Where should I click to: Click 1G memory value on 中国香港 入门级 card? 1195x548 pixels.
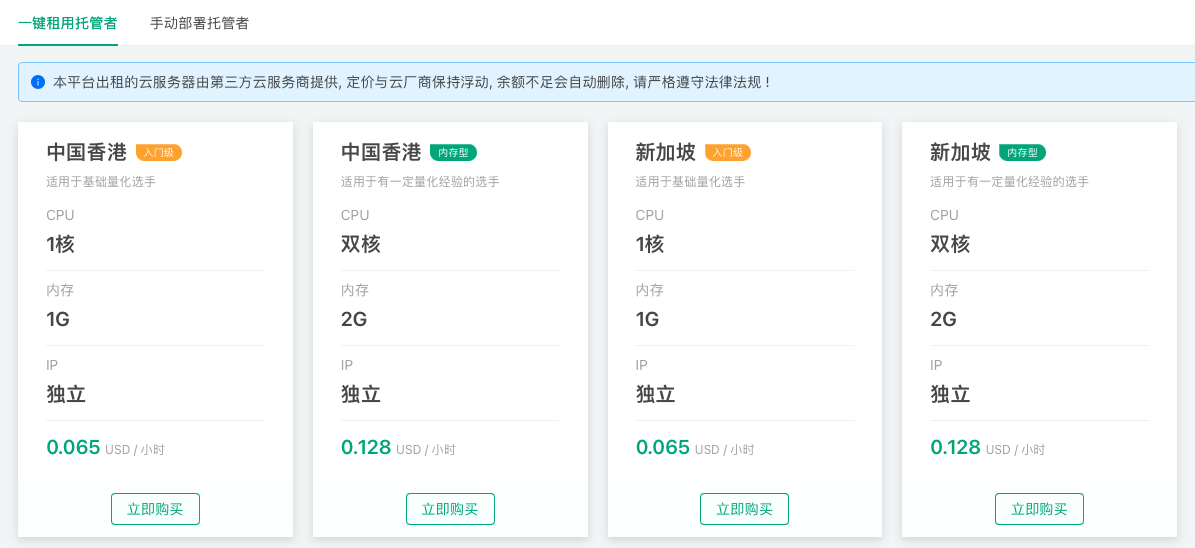(x=58, y=319)
